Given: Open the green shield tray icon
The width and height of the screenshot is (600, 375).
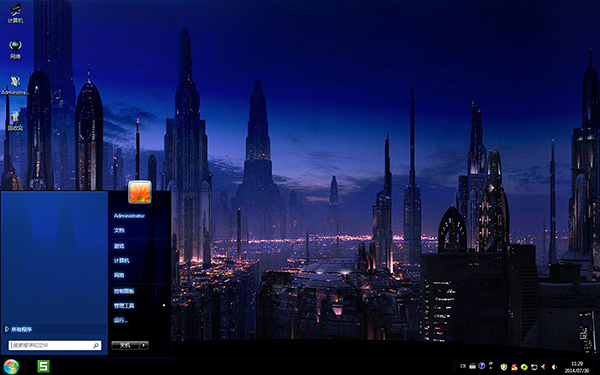Looking at the screenshot, I should click(504, 367).
